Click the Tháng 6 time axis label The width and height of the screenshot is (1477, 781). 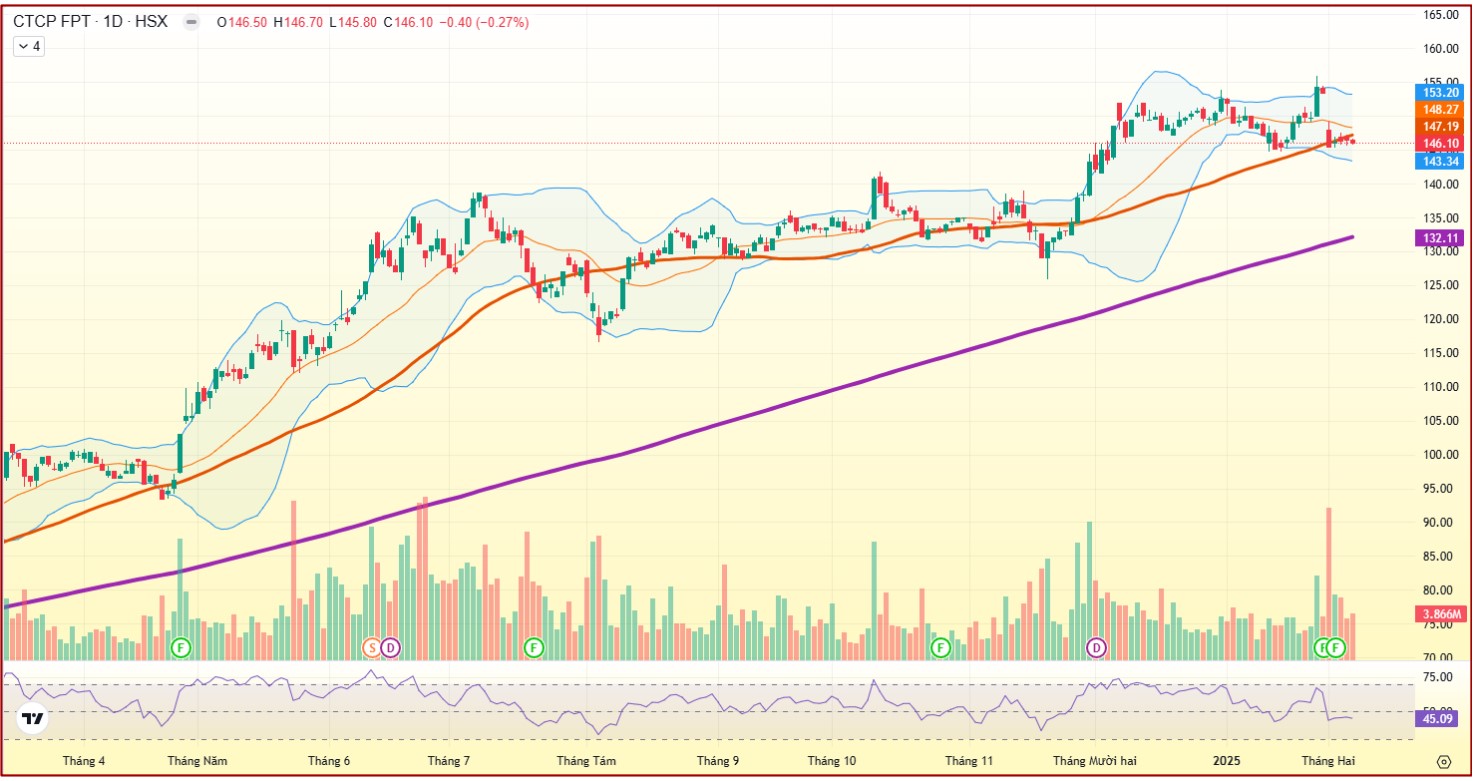[x=329, y=761]
